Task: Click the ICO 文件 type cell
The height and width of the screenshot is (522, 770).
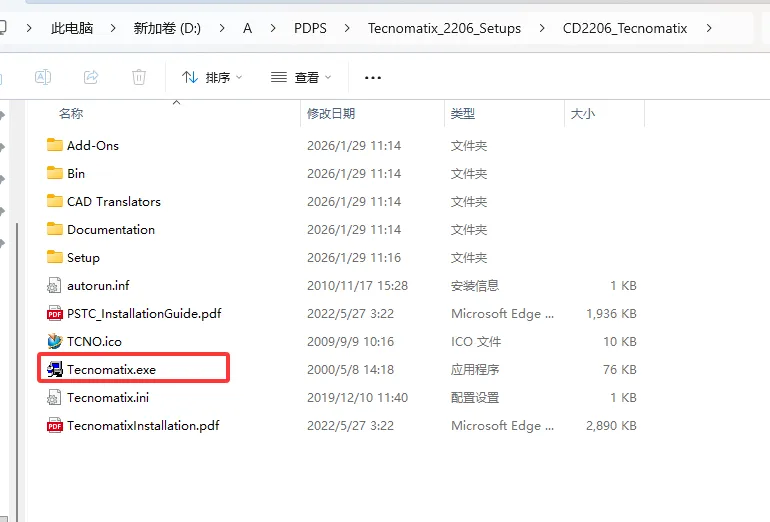Action: click(x=476, y=341)
